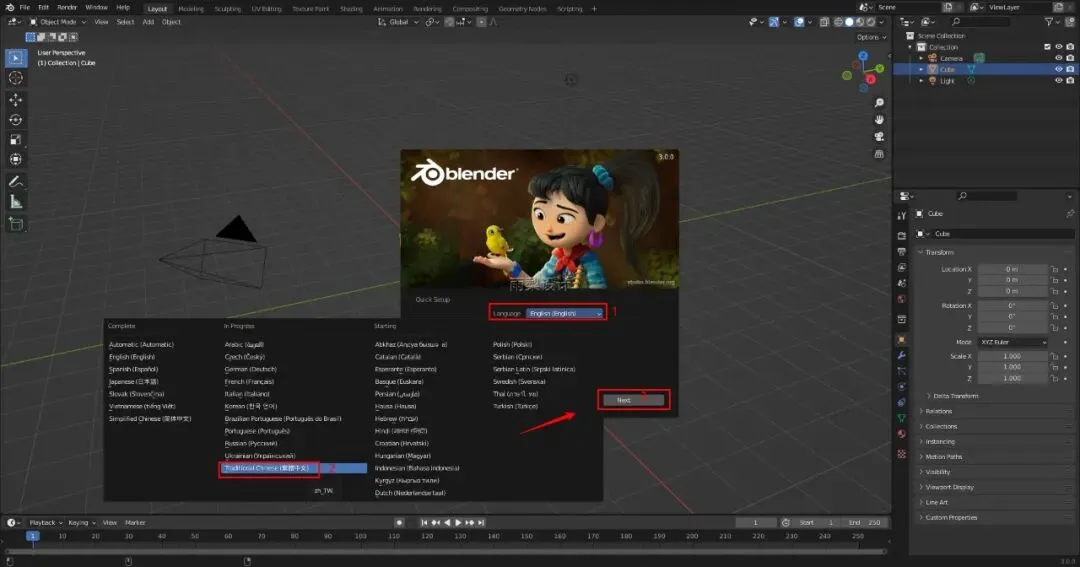This screenshot has width=1080, height=567.
Task: Expand the Relations panel
Action: tap(938, 411)
